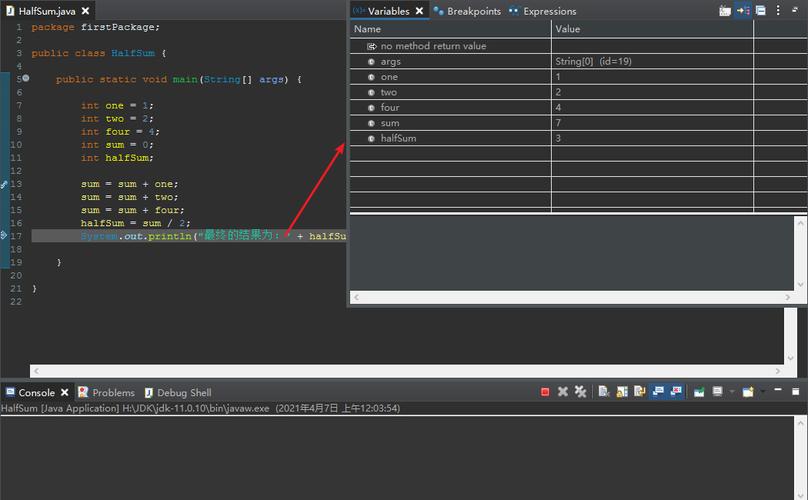Click Collapse All icon in Variables view

tap(761, 10)
